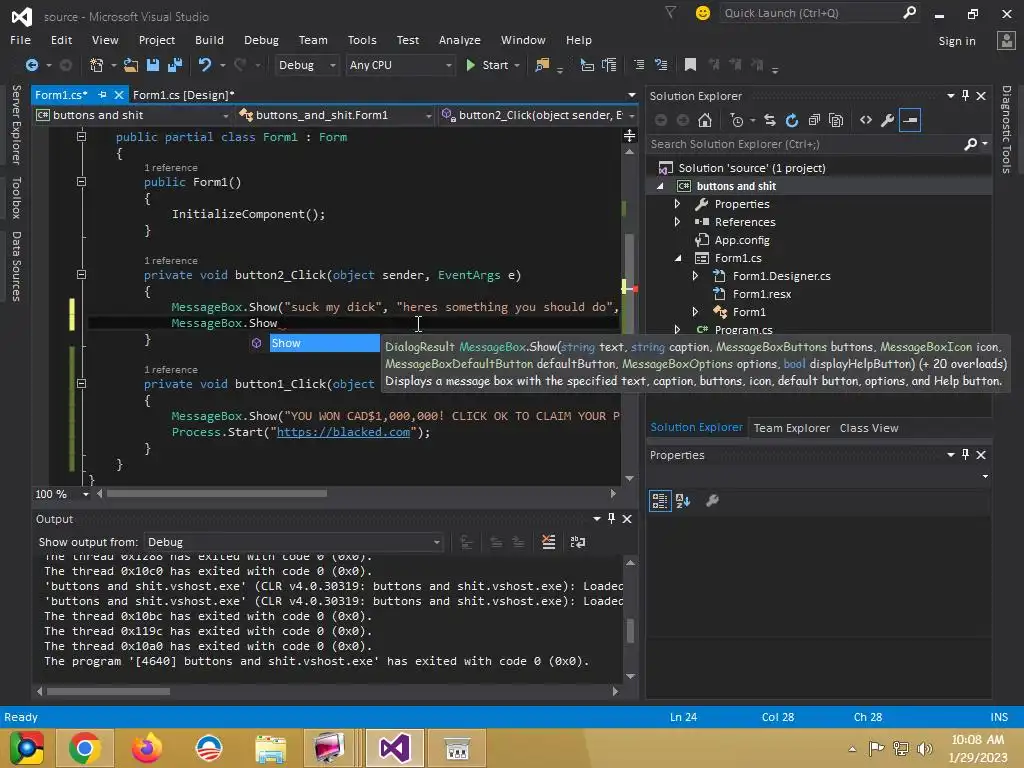Open the Build menu
Image resolution: width=1024 pixels, height=768 pixels.
[209, 40]
